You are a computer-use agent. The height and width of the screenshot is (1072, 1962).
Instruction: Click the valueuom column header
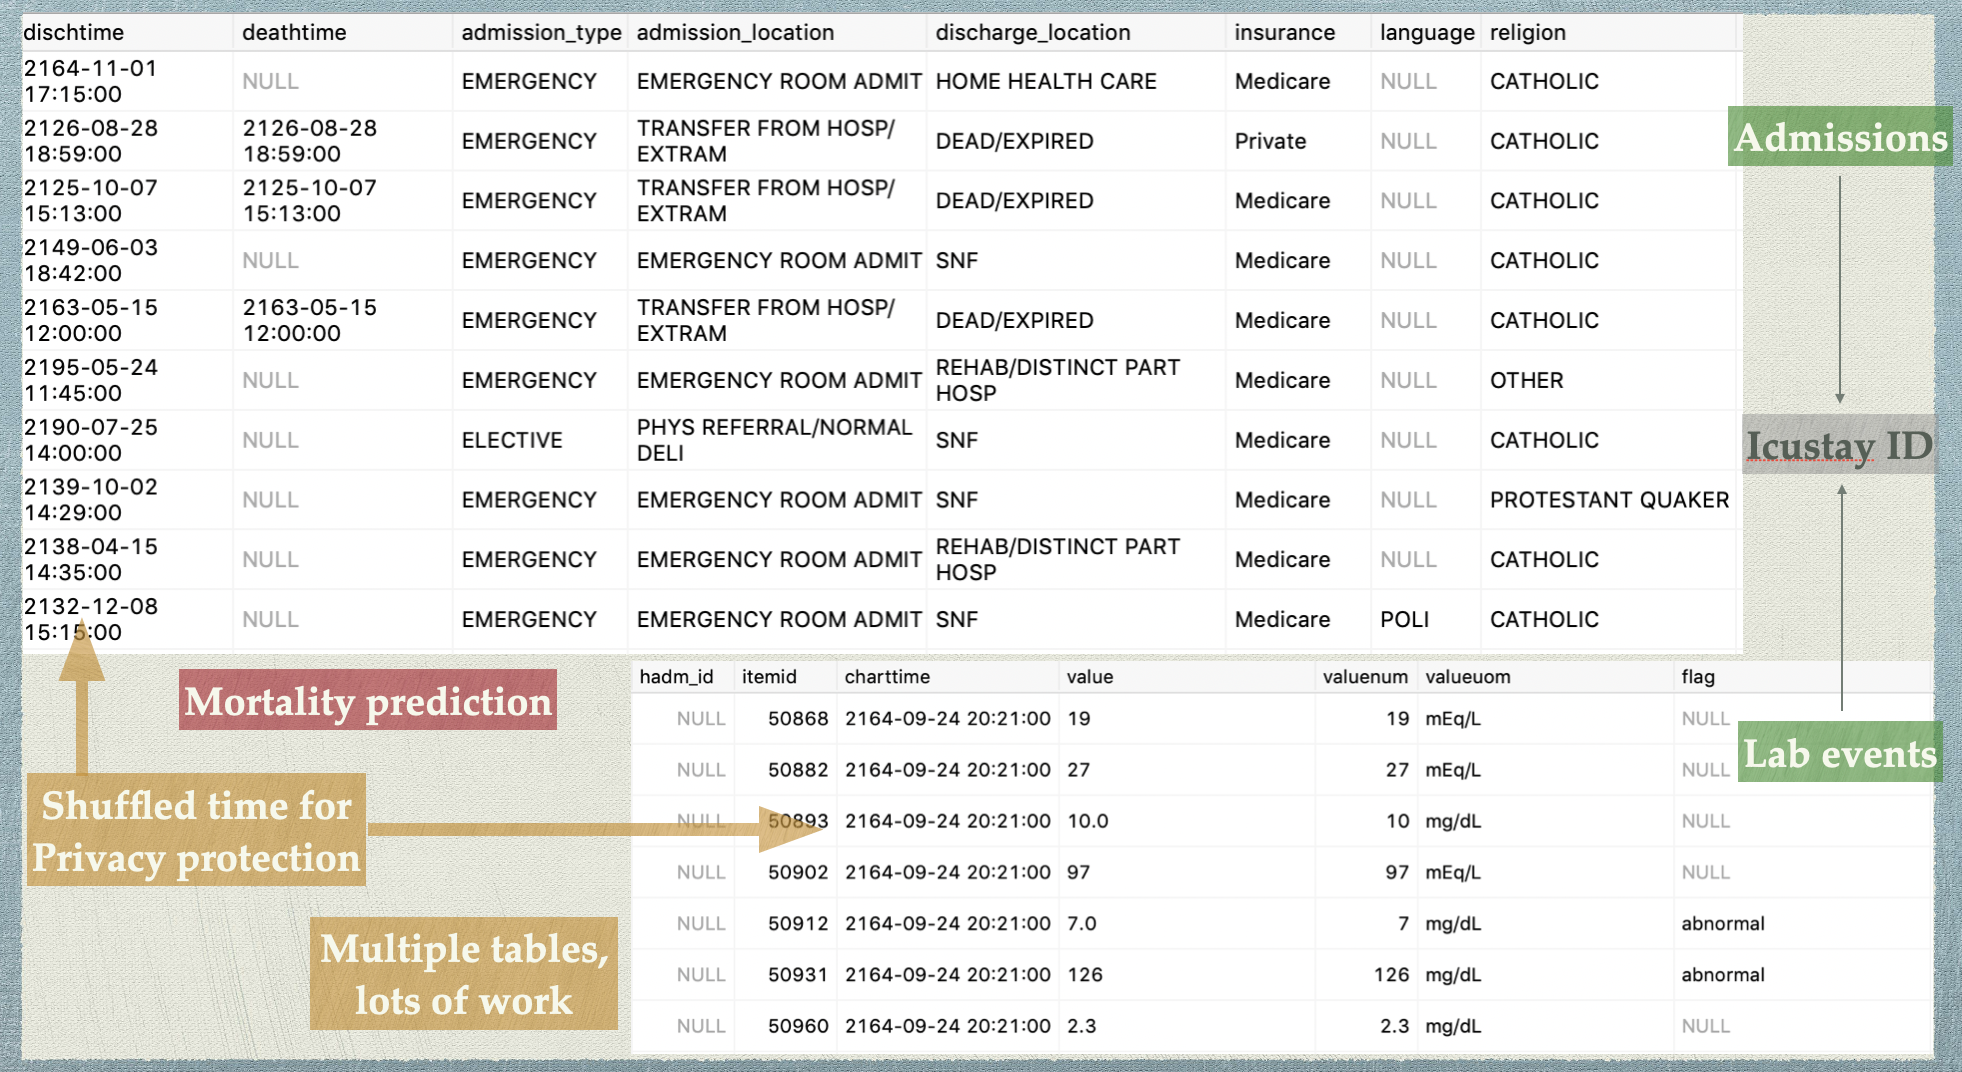[1467, 677]
